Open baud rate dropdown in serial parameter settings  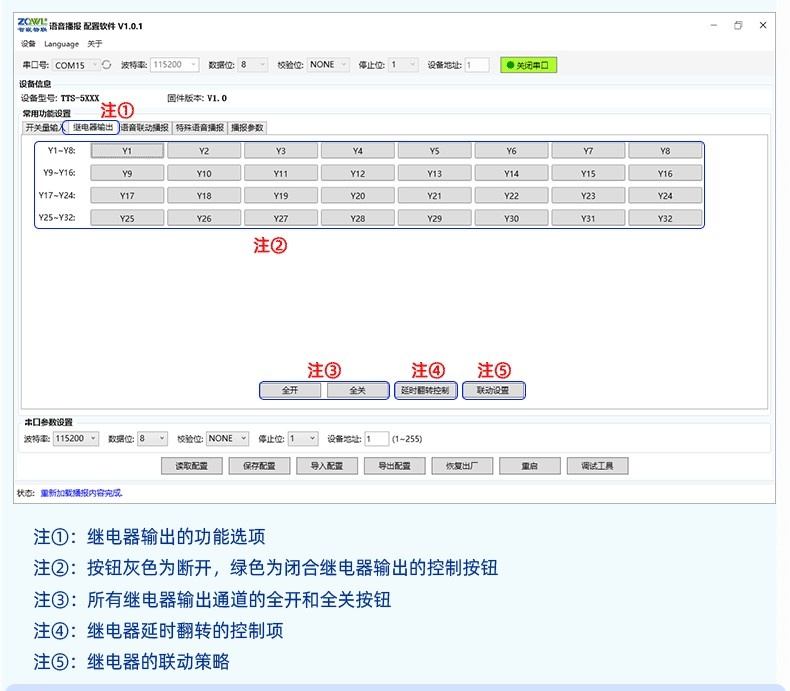(x=76, y=439)
